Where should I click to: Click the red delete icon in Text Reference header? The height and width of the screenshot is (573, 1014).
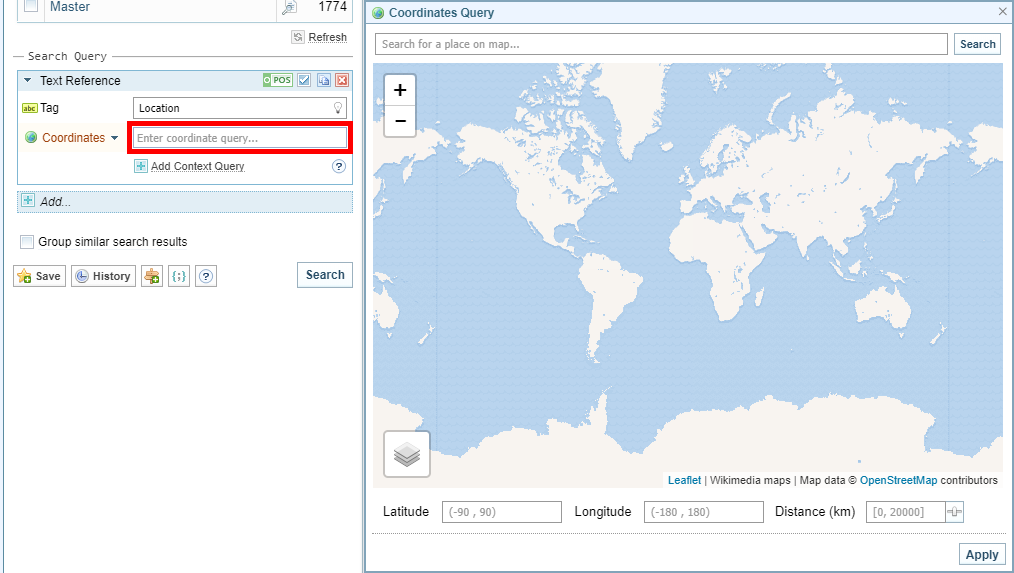[342, 81]
